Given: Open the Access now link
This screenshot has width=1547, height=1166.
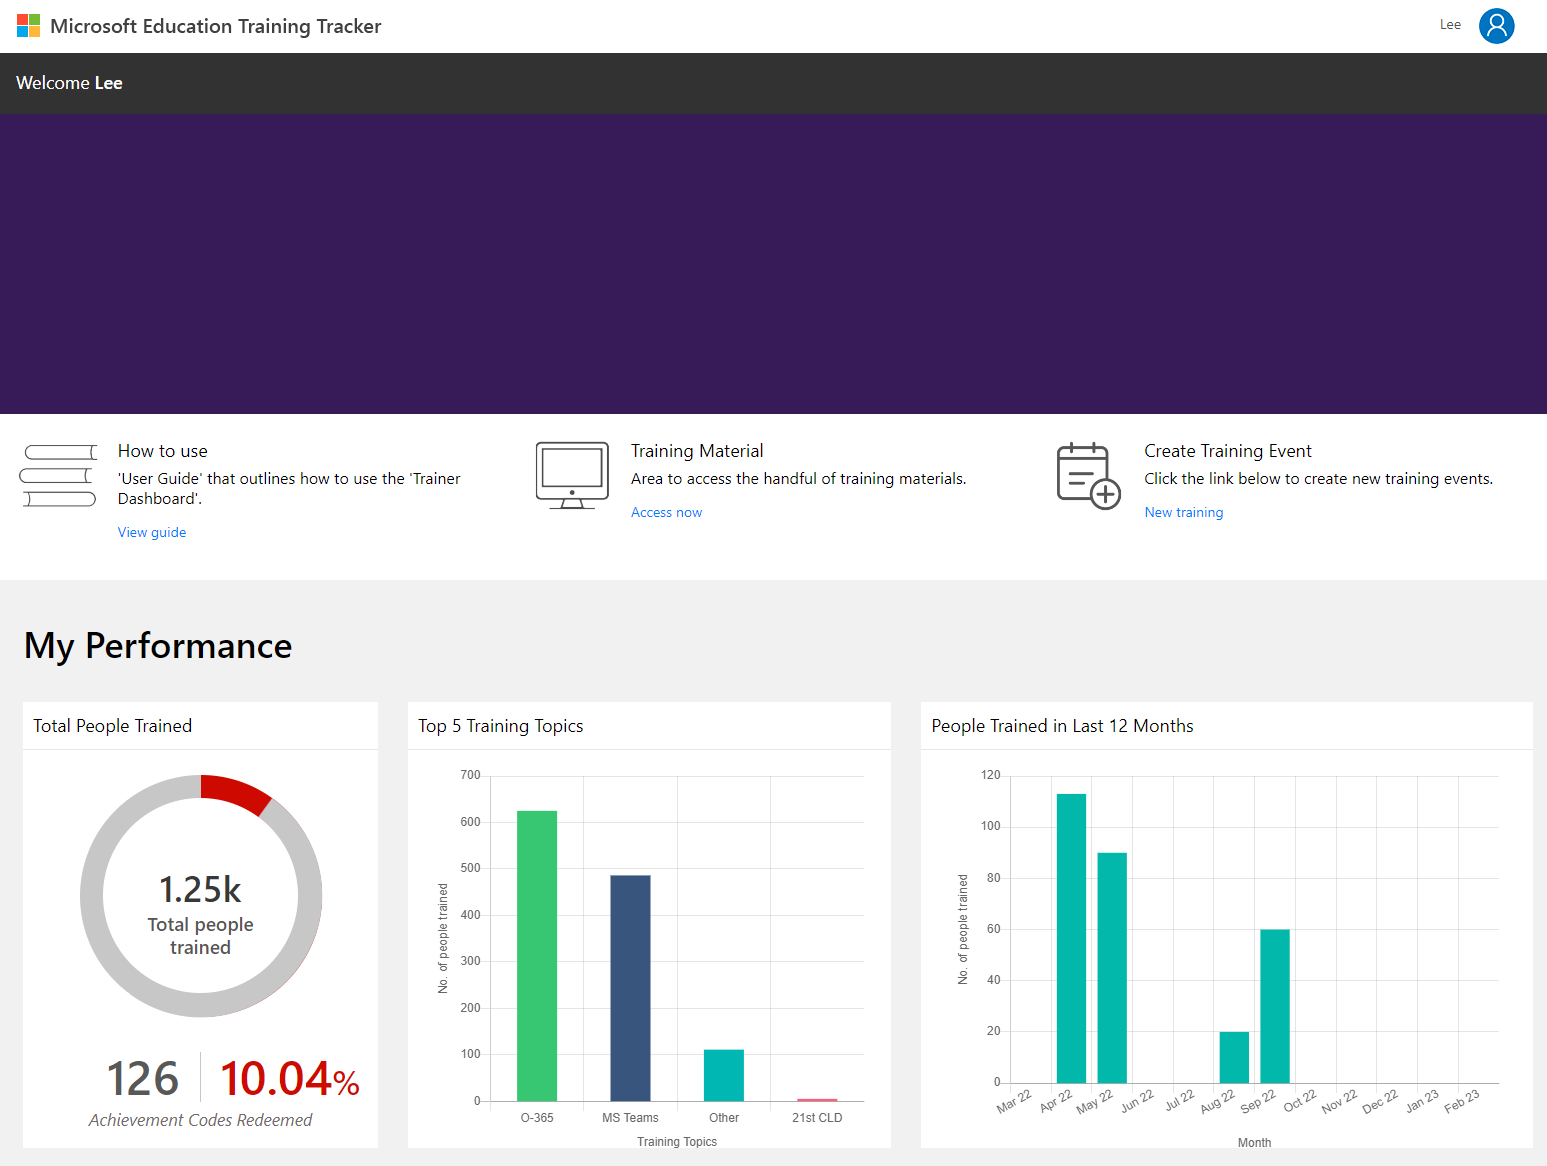Looking at the screenshot, I should click(x=666, y=512).
